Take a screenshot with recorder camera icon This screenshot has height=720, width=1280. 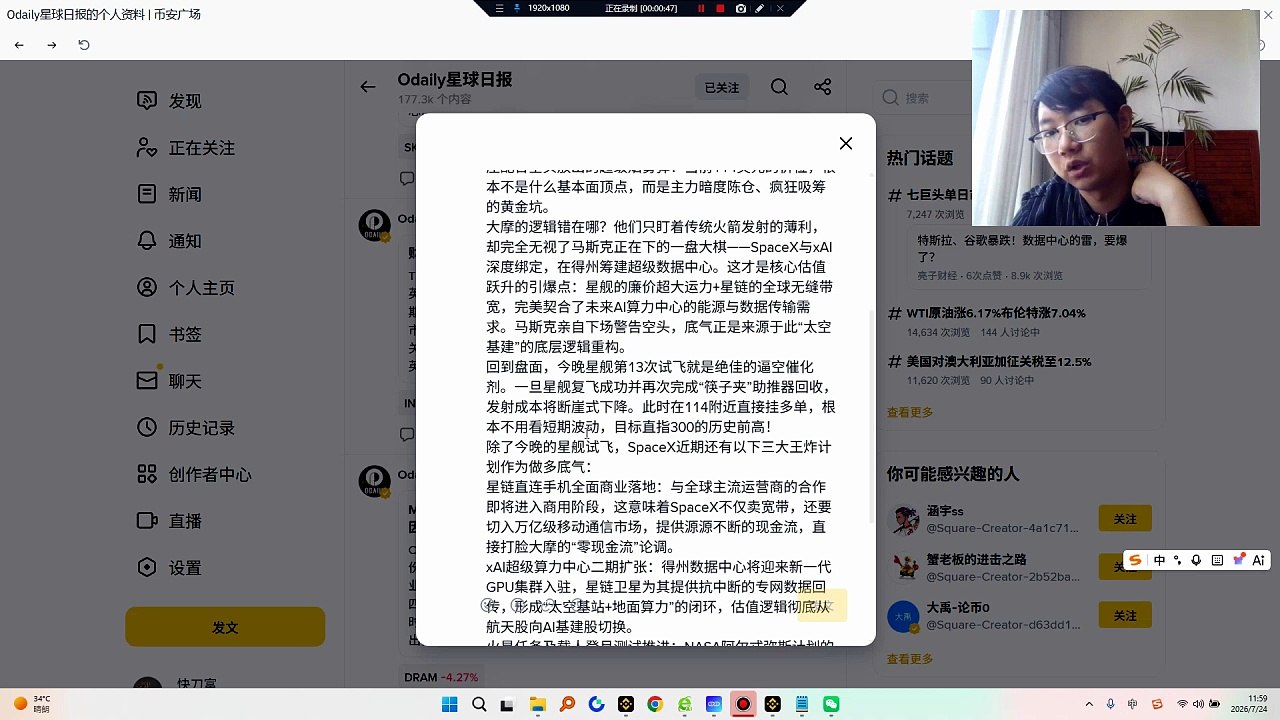coord(740,8)
